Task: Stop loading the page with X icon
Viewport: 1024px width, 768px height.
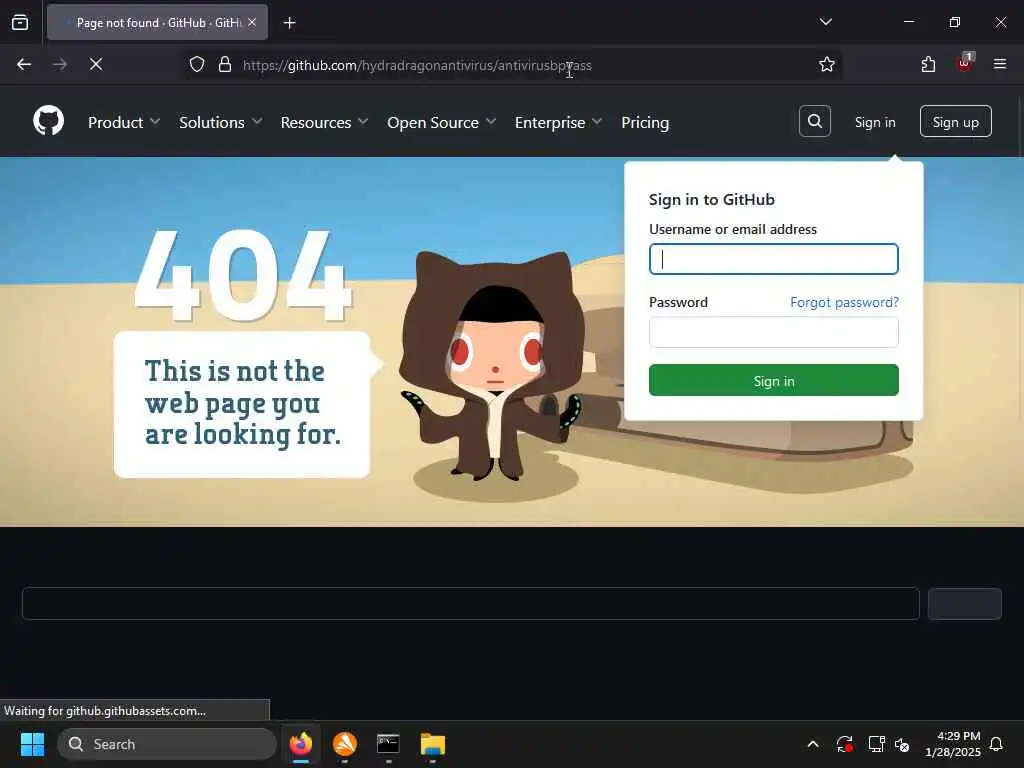Action: coord(96,64)
